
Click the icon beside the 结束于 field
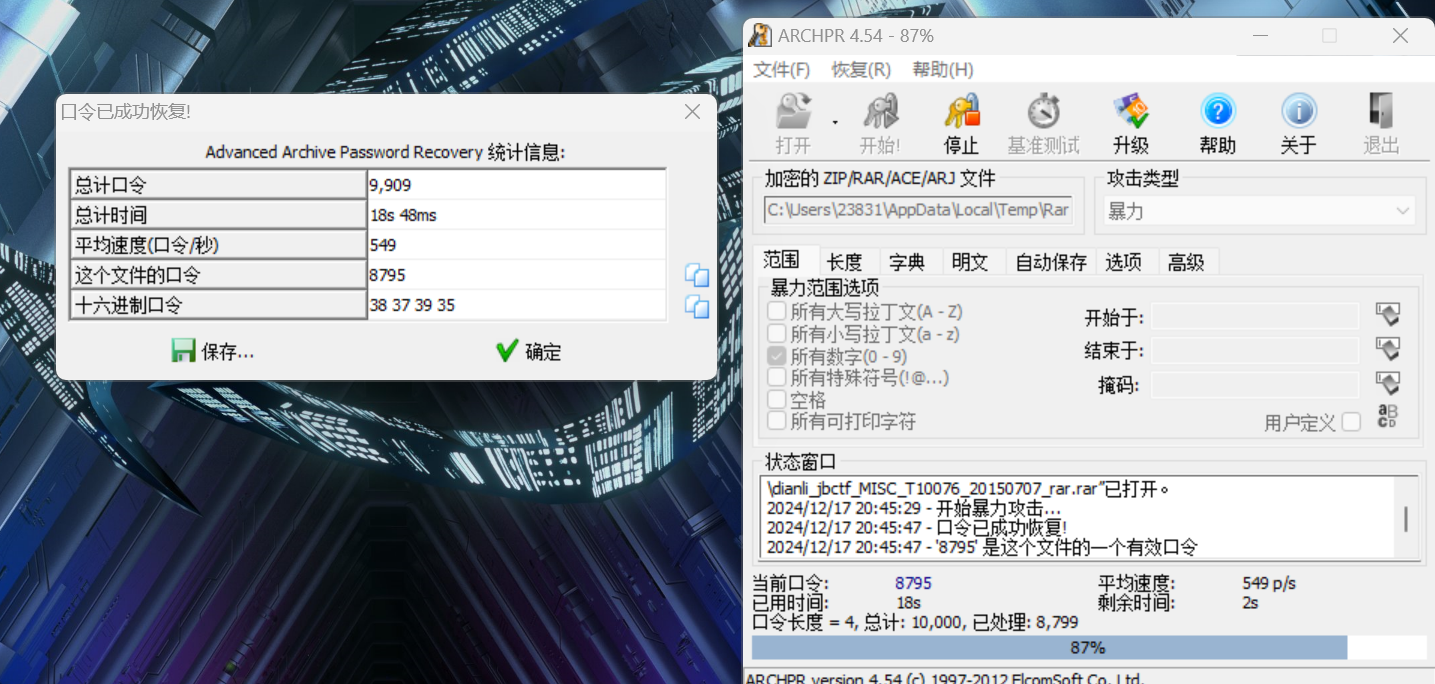click(1387, 349)
